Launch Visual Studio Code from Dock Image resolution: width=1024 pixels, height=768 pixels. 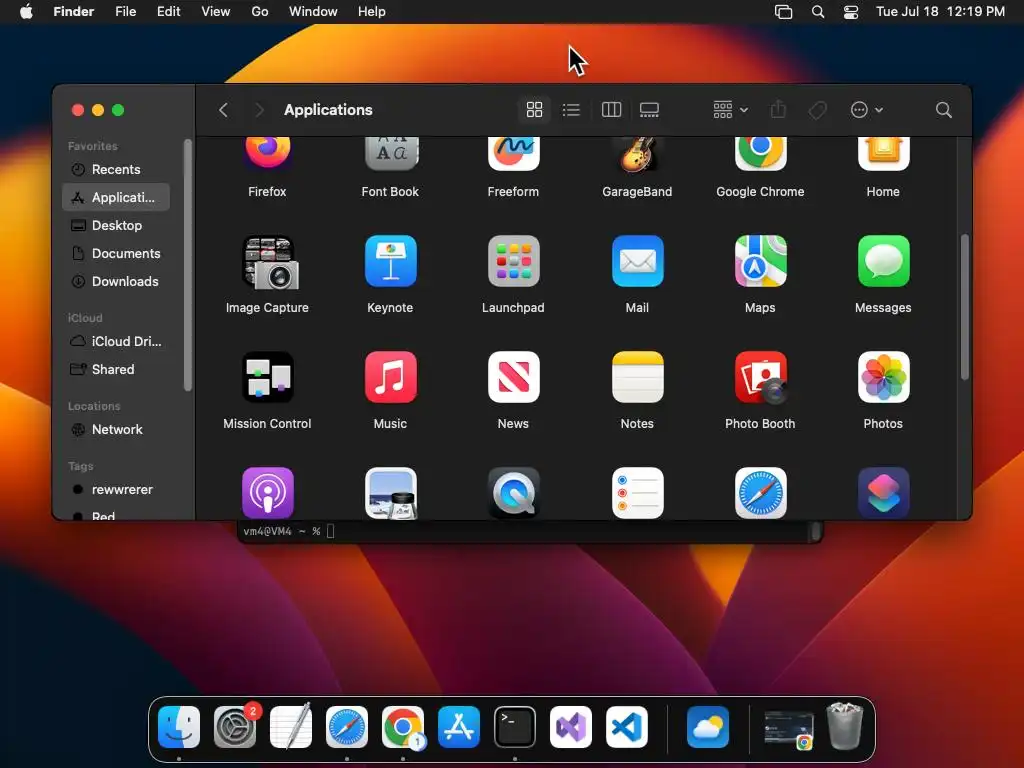click(627, 727)
